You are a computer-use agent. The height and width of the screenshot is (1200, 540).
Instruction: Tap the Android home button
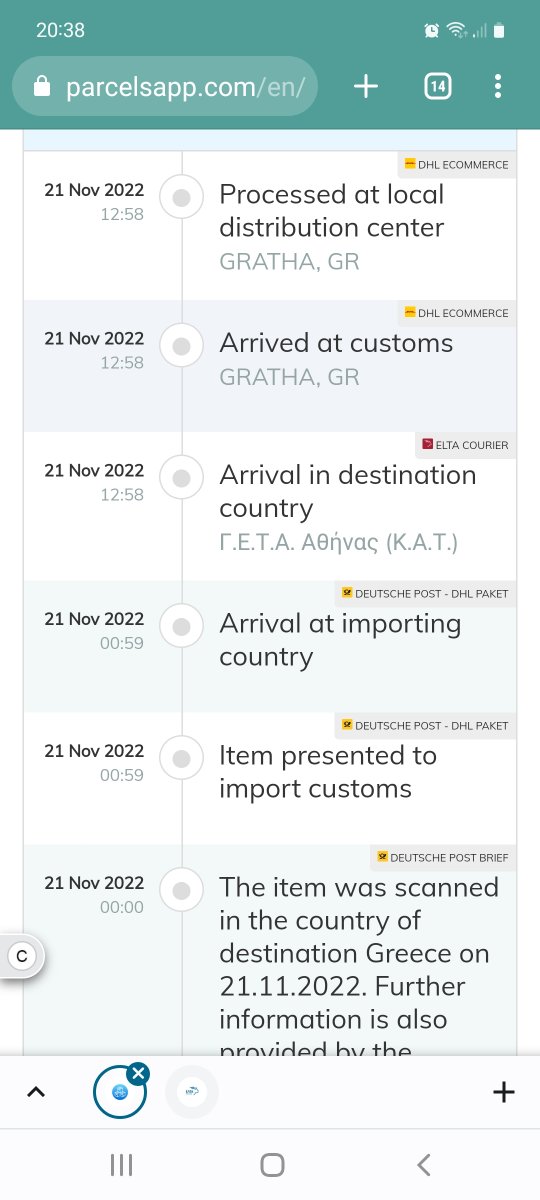(271, 1164)
